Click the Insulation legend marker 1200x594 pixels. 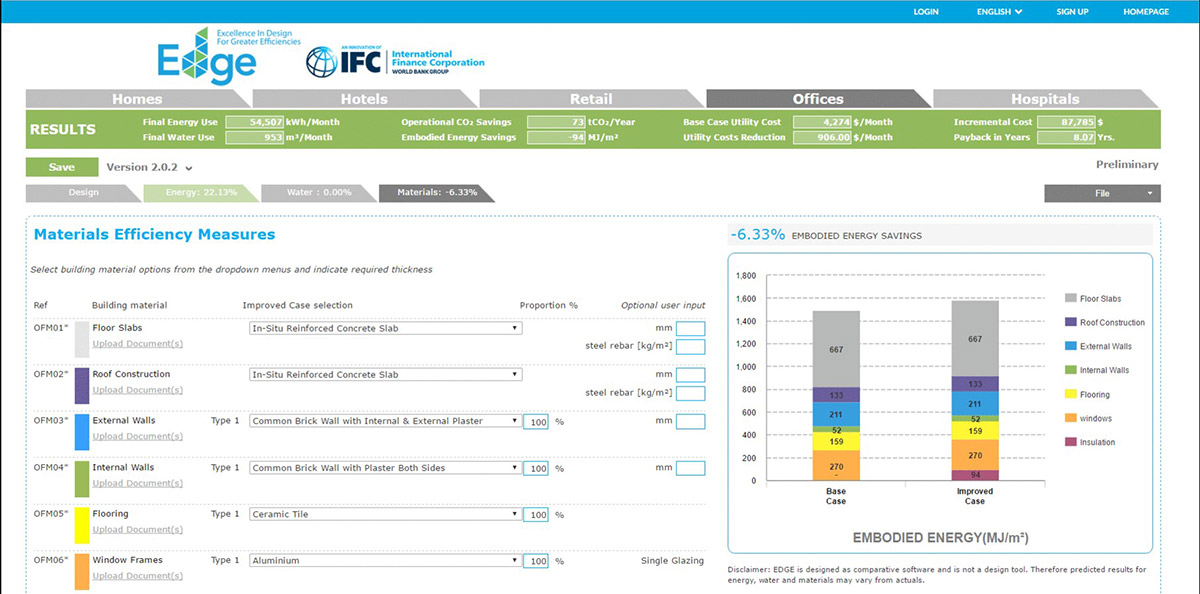click(1070, 442)
